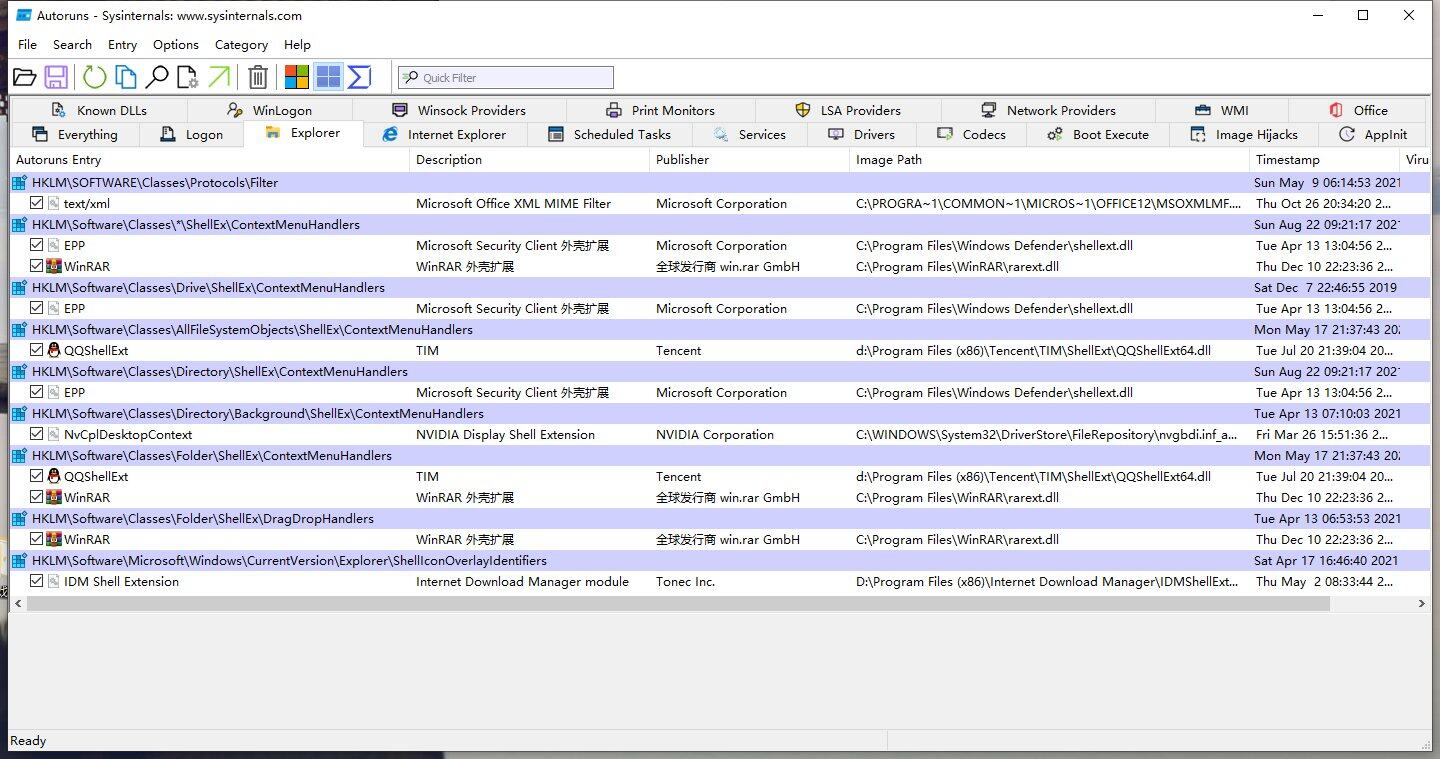Open the Help menu
Screen dimensions: 1440x759
point(297,45)
